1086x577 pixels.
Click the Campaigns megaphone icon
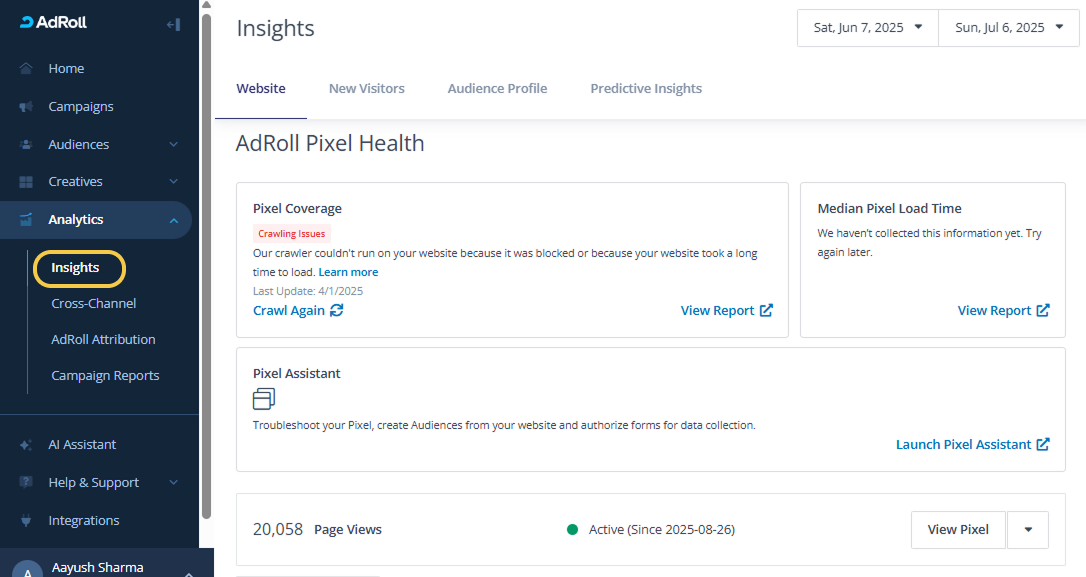(x=27, y=107)
